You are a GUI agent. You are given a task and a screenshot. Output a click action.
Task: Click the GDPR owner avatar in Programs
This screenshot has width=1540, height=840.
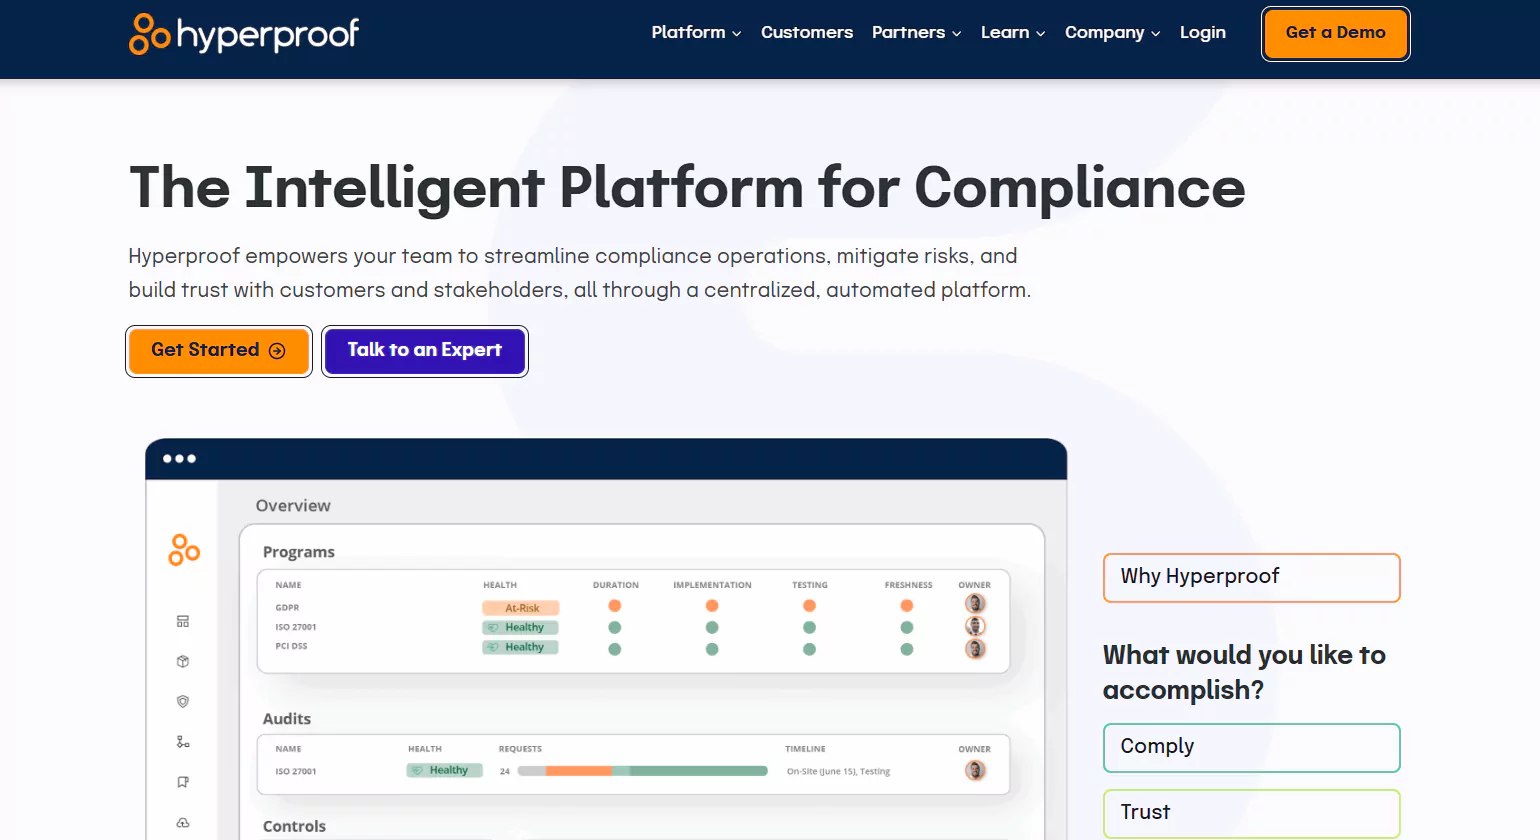tap(975, 604)
